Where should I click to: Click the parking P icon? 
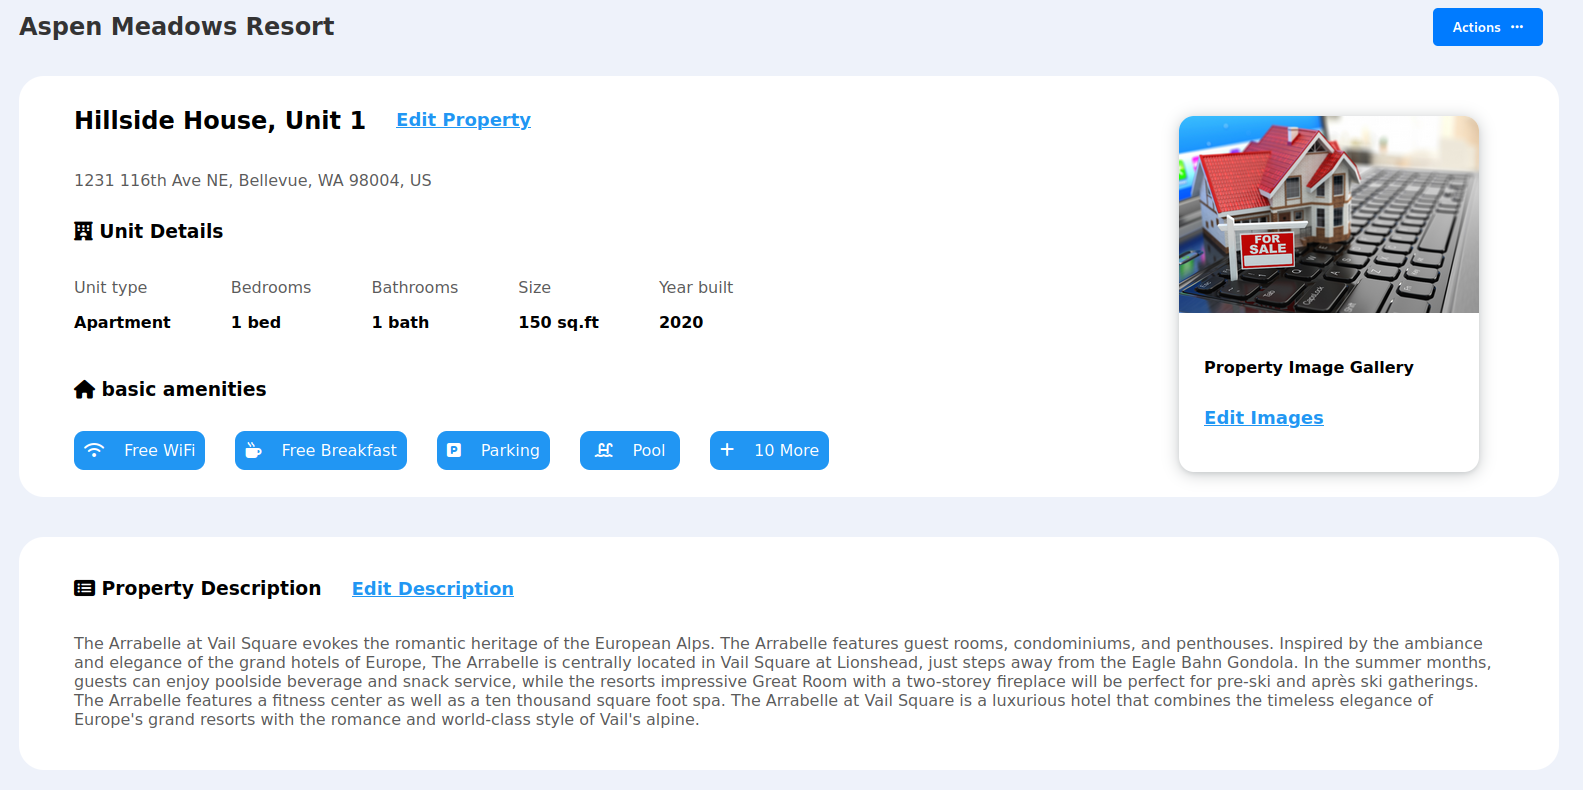pos(454,450)
